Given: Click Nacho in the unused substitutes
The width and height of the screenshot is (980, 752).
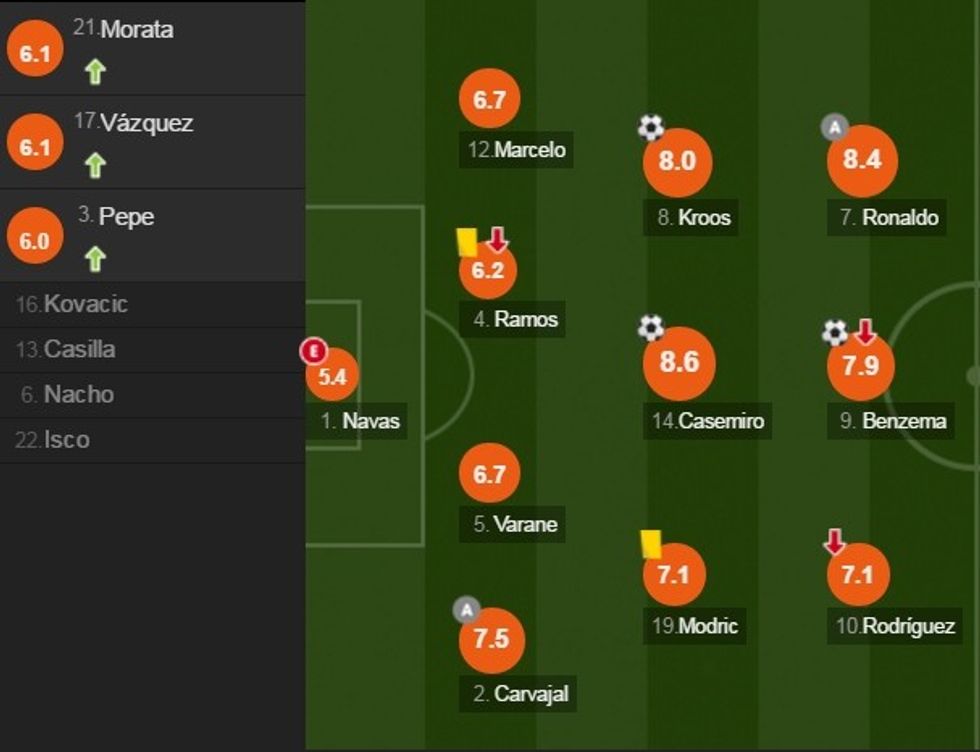Looking at the screenshot, I should (78, 394).
